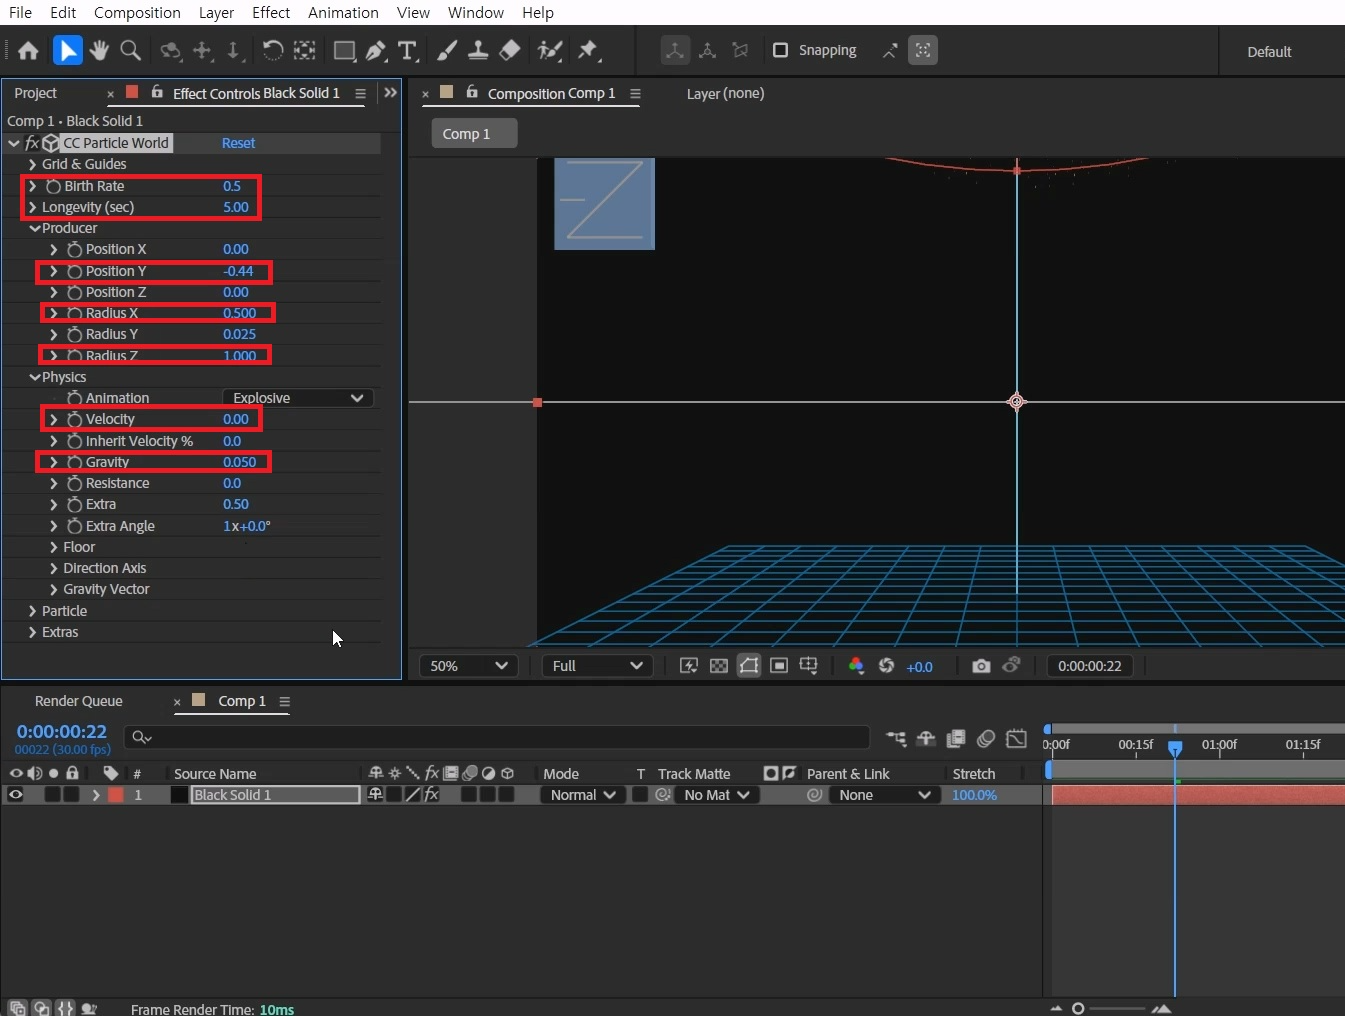
Task: Toggle the Effect Controls panel lock
Action: (157, 92)
